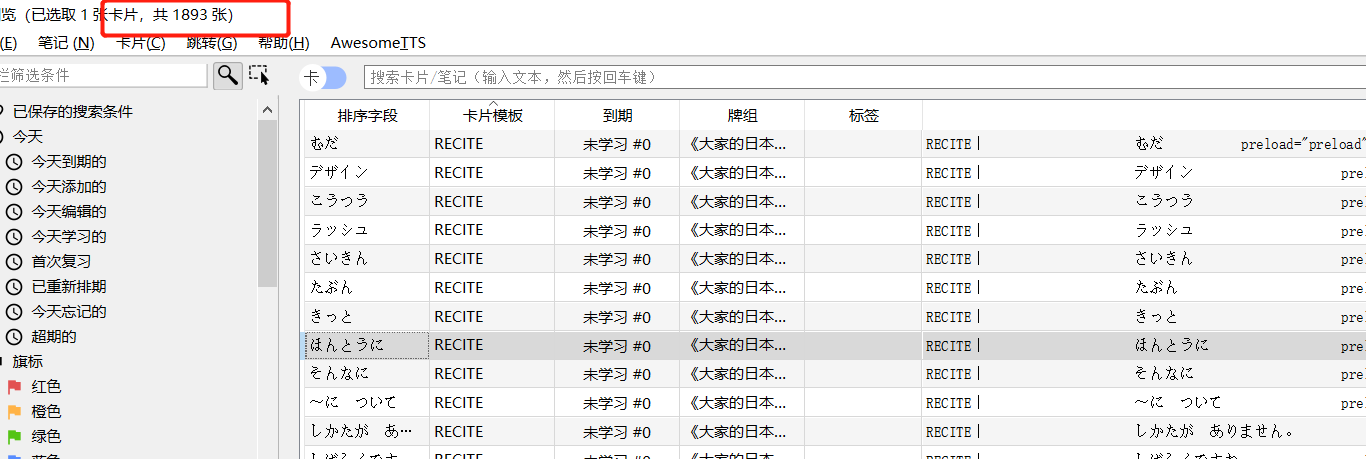
Task: Sort by the 卡片模板 column header
Action: click(492, 116)
